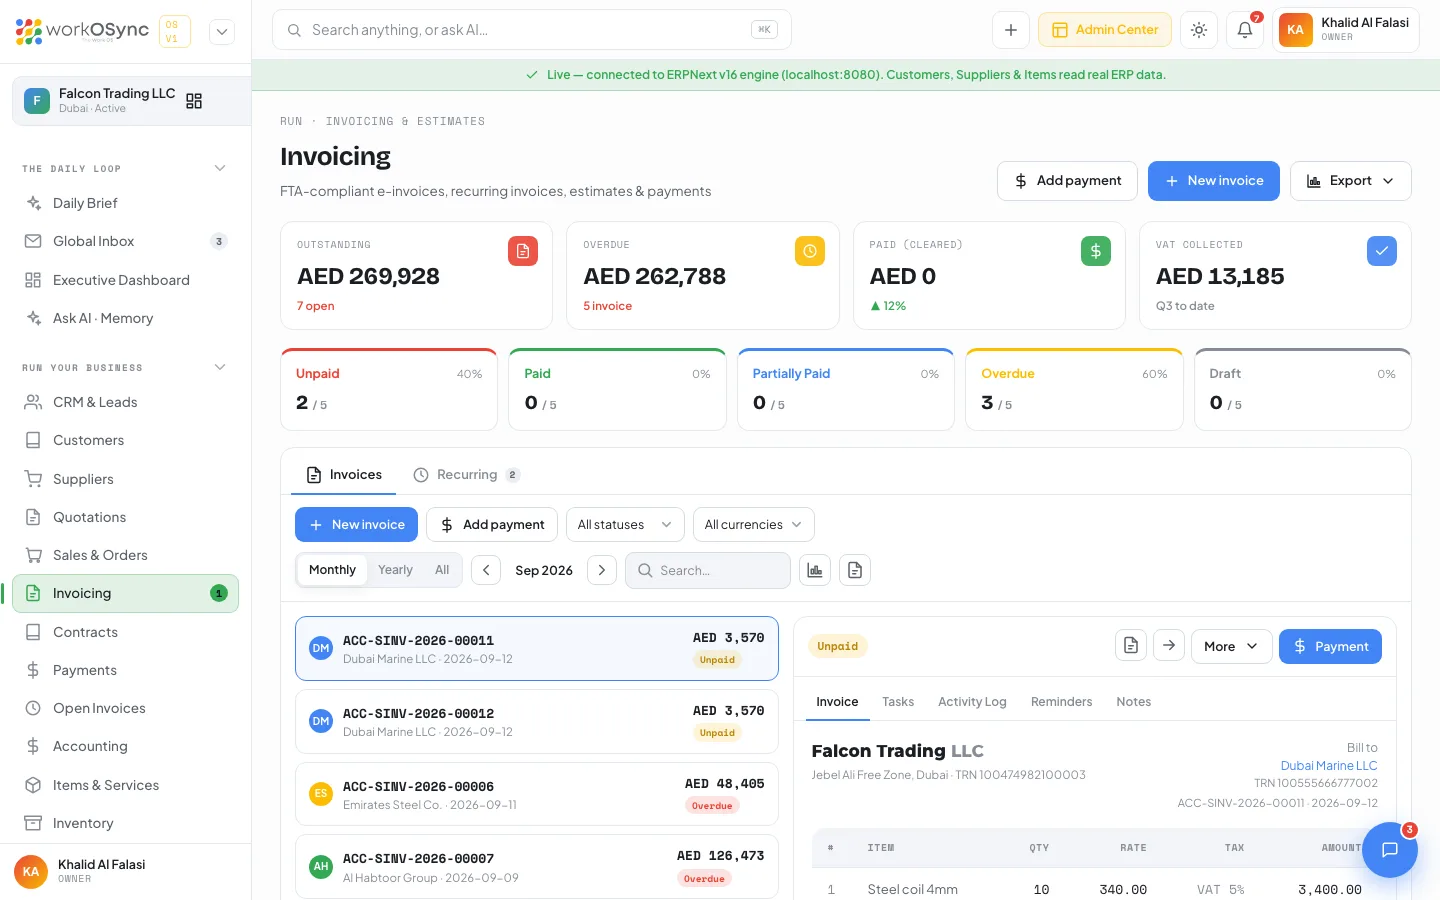Select the All period toggle

442,570
